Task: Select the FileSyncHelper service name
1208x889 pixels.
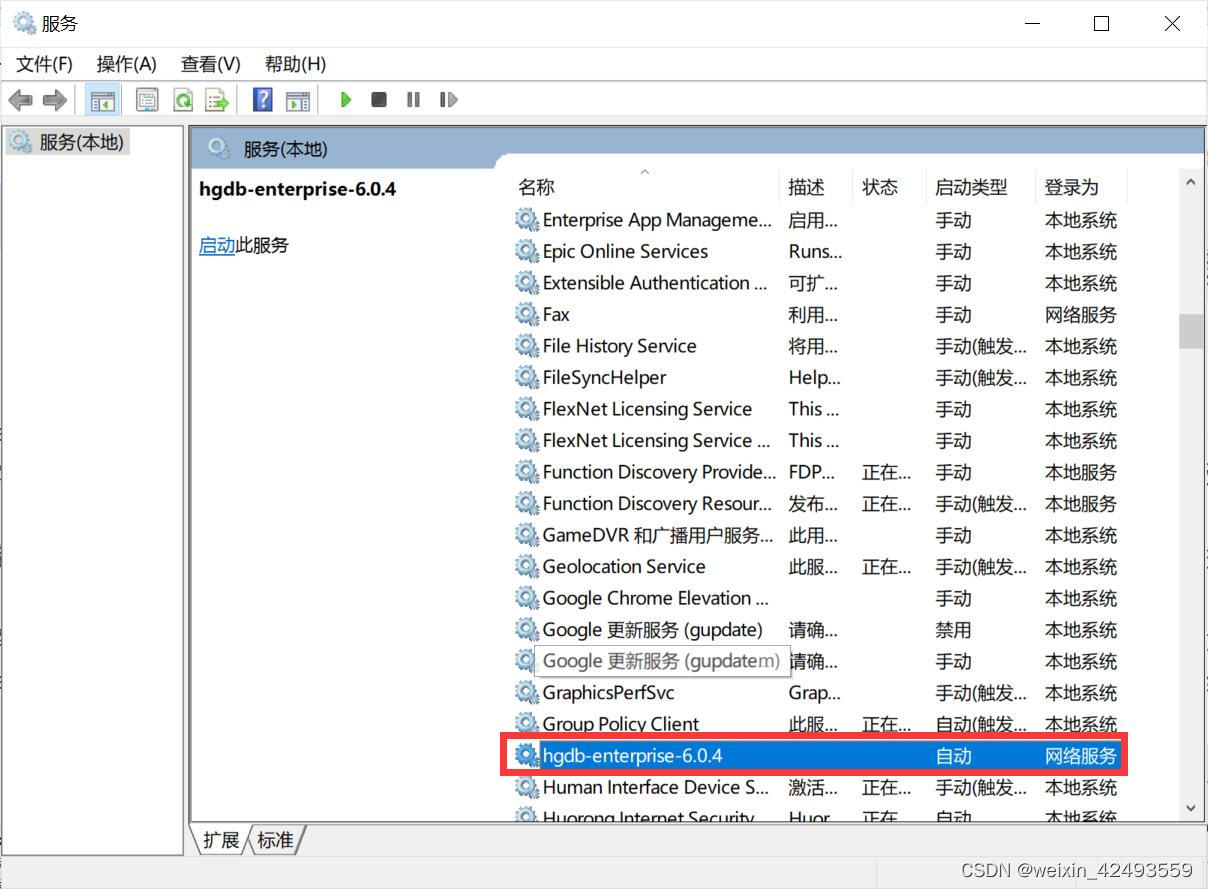Action: 604,377
